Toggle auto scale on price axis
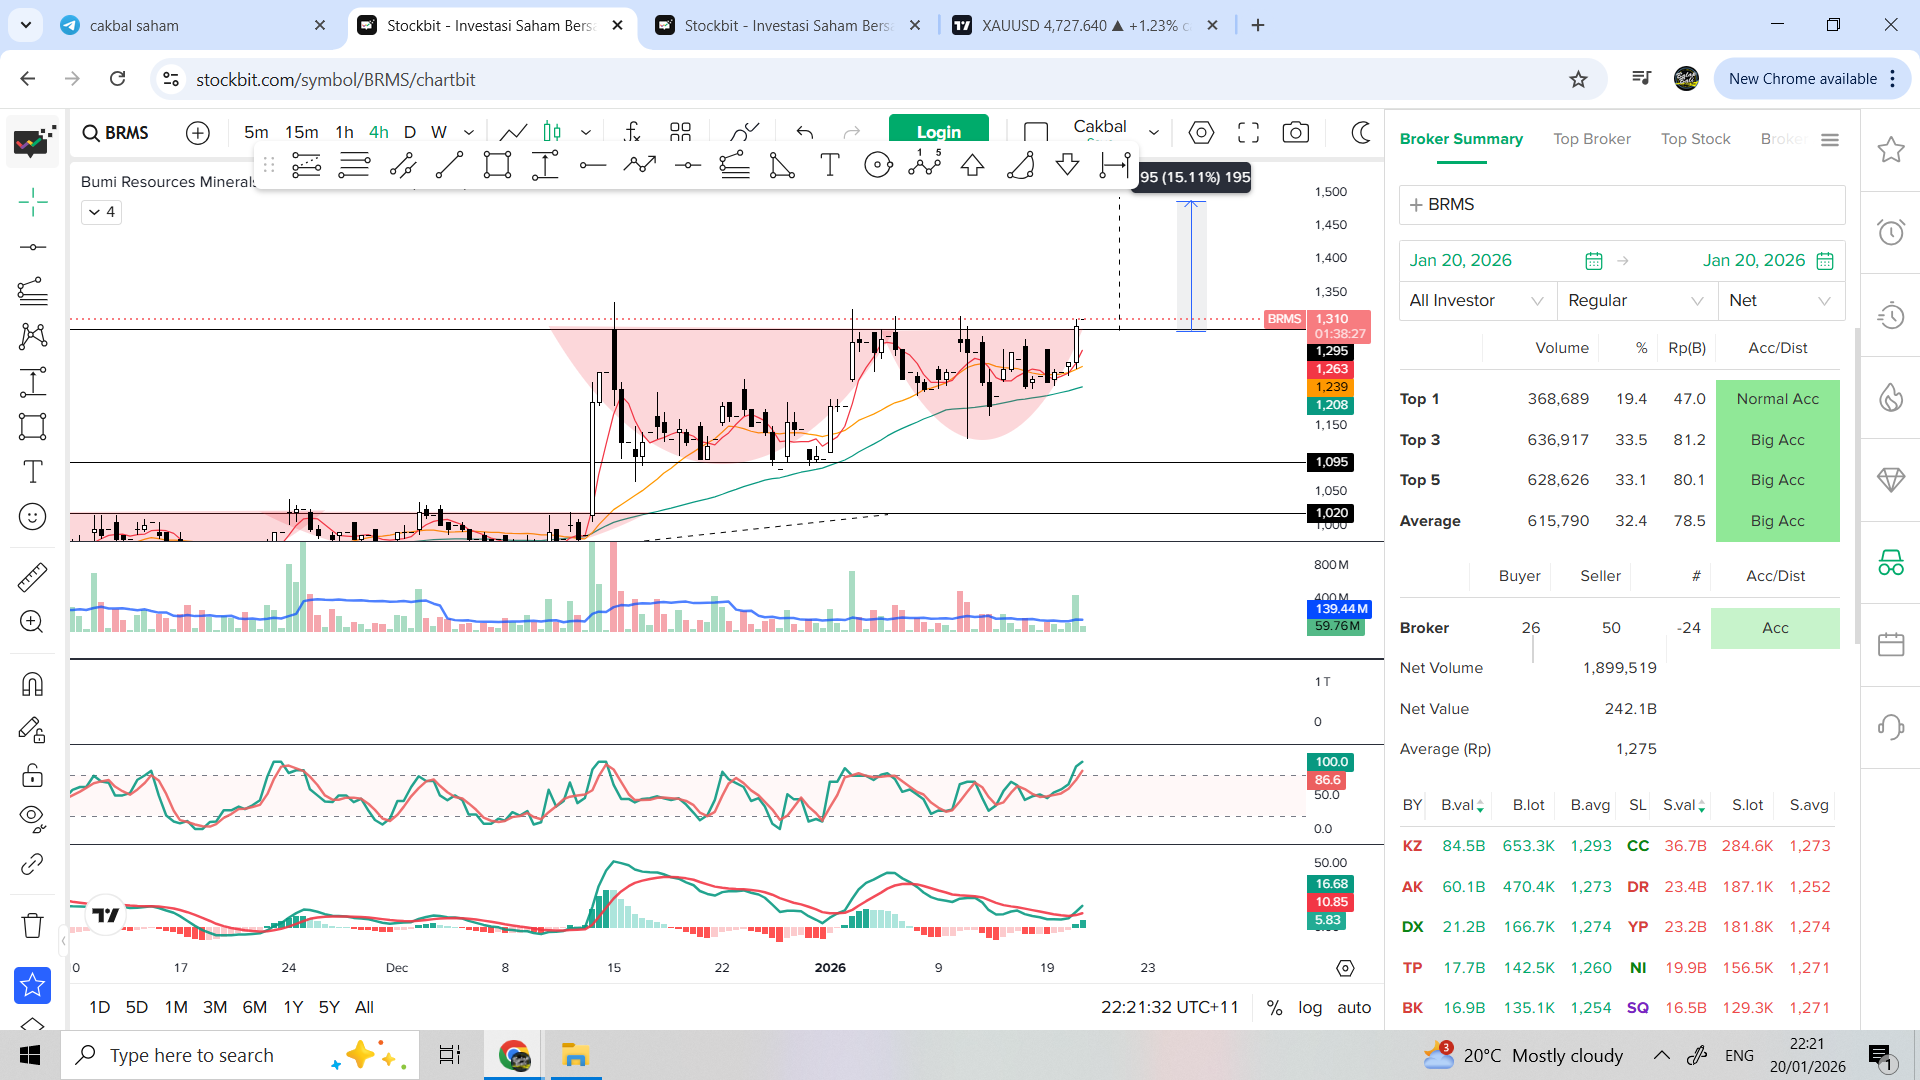Screen dimensions: 1920x1080 pyautogui.click(x=1354, y=1007)
